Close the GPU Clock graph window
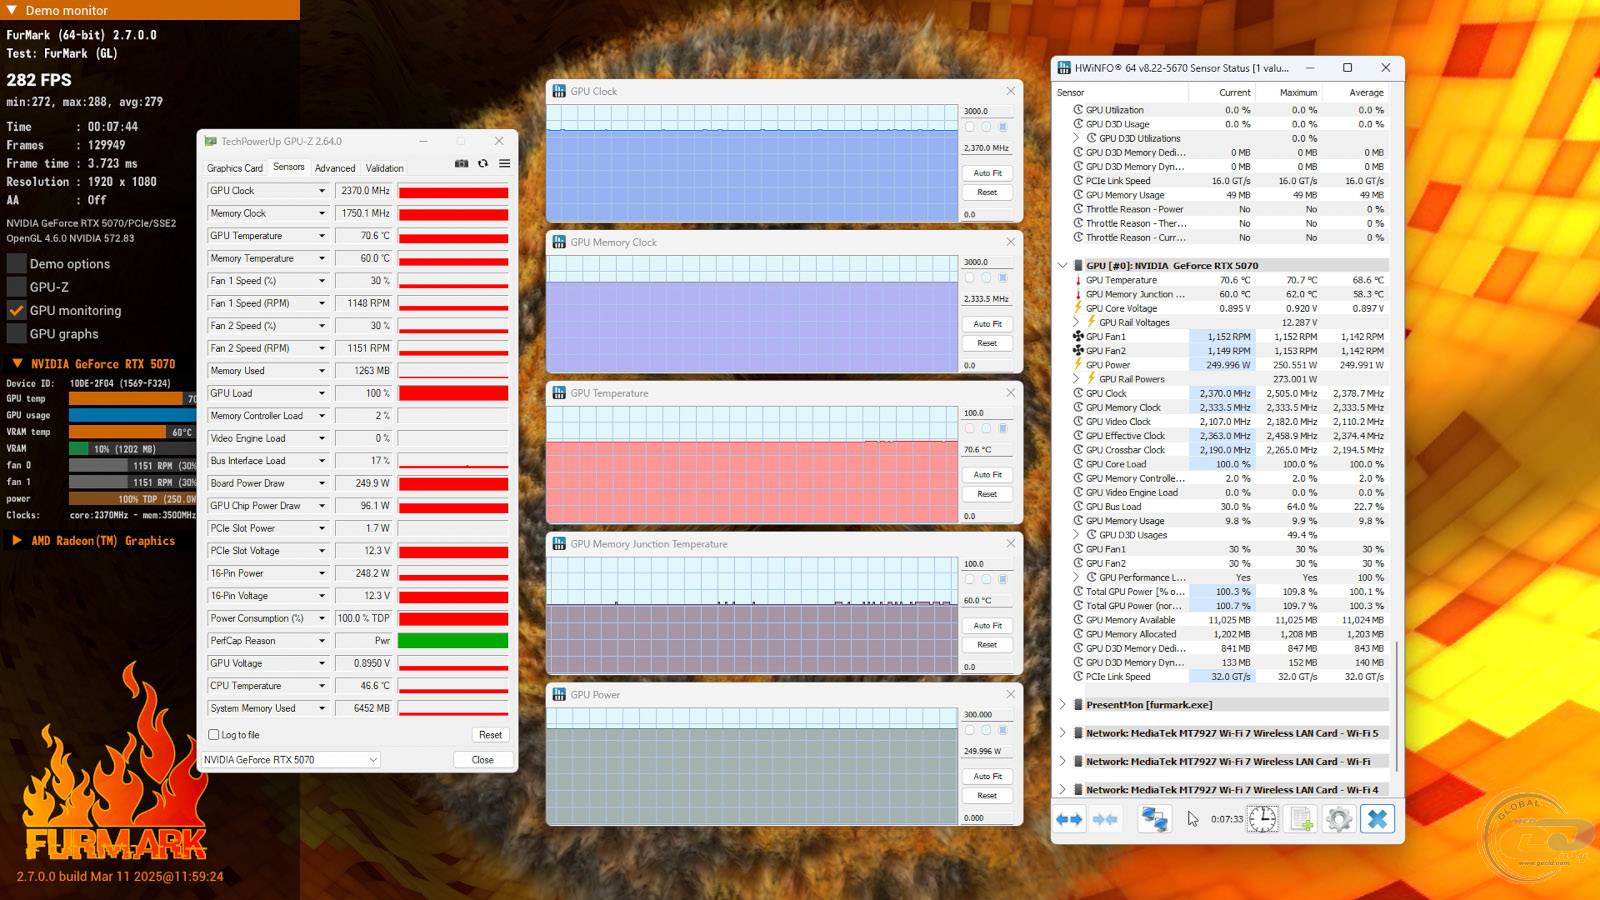 [1010, 91]
